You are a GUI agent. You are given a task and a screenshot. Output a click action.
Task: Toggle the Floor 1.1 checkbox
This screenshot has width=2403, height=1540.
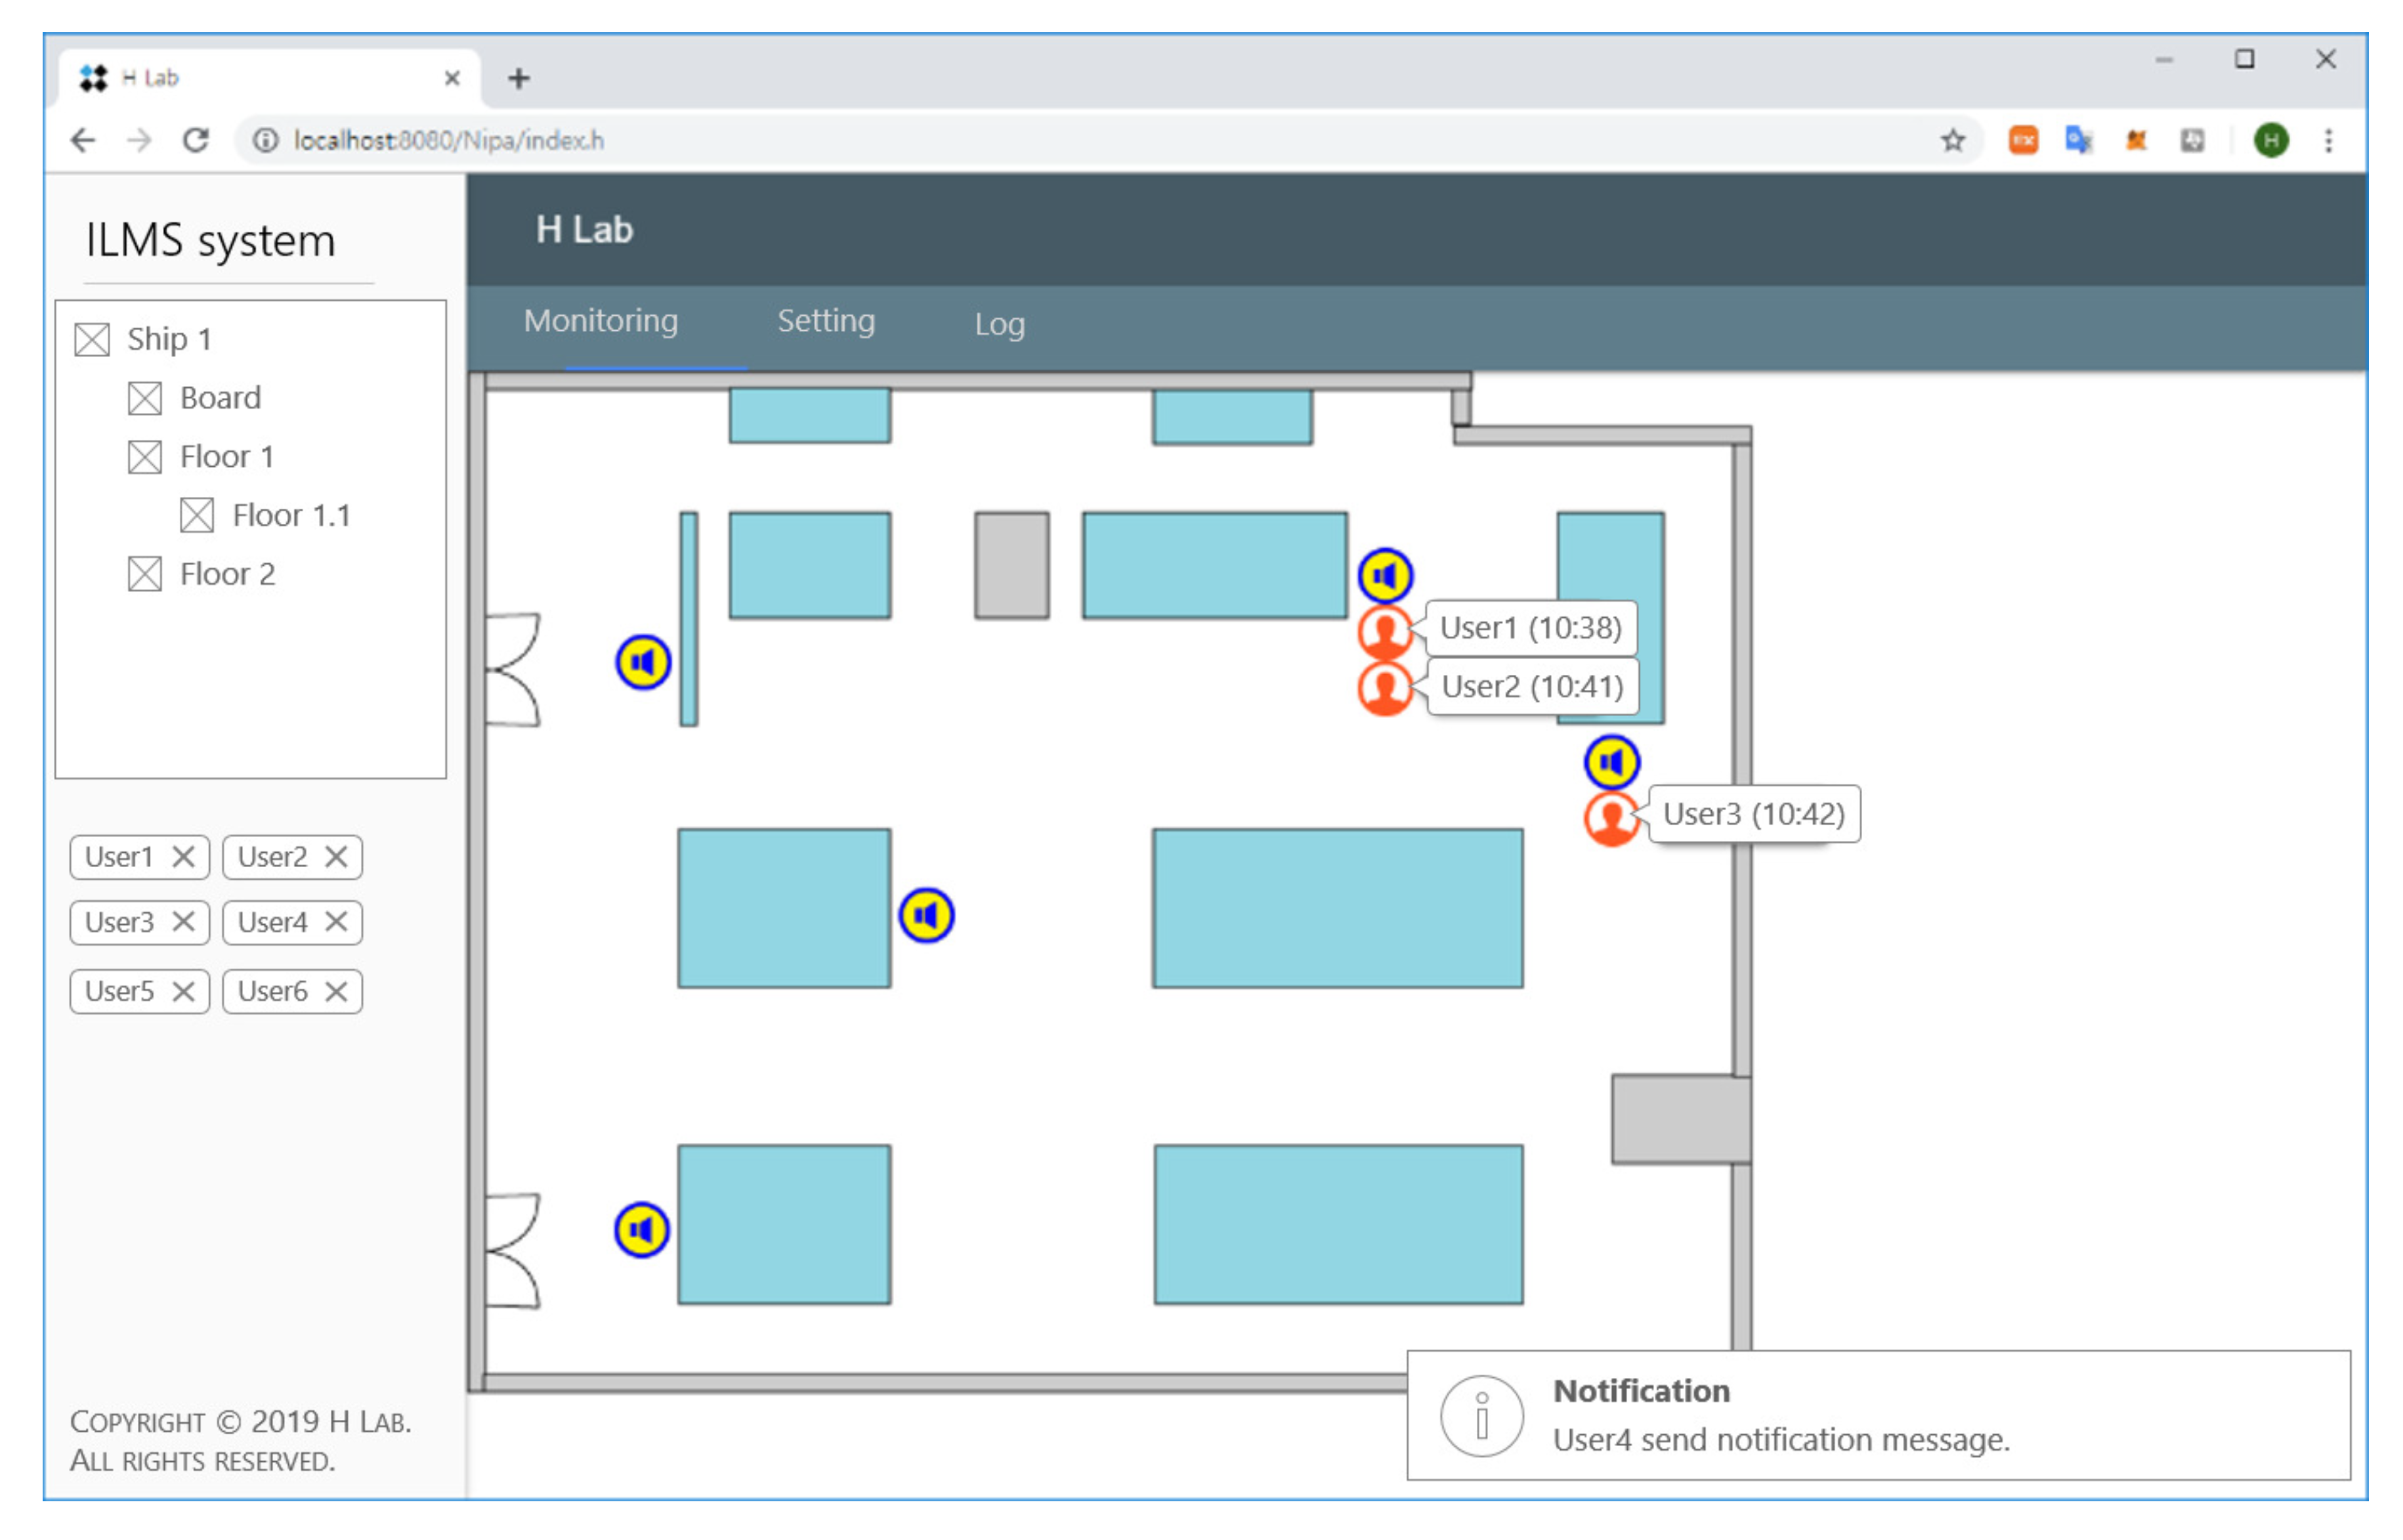coord(197,516)
